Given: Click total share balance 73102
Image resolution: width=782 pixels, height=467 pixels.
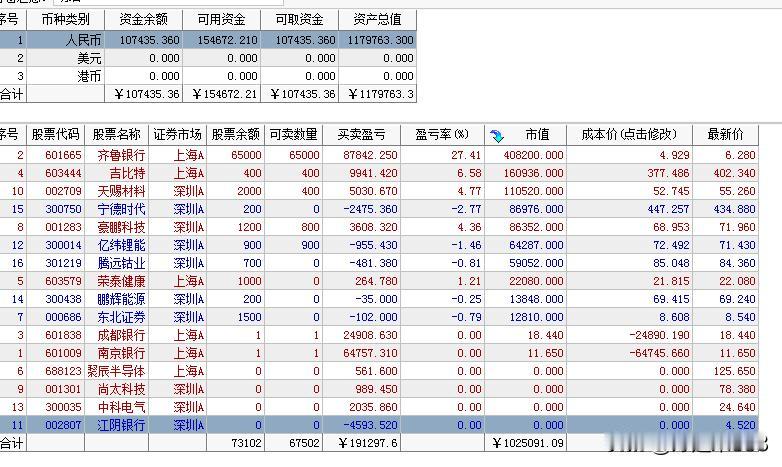Looking at the screenshot, I should [246, 443].
